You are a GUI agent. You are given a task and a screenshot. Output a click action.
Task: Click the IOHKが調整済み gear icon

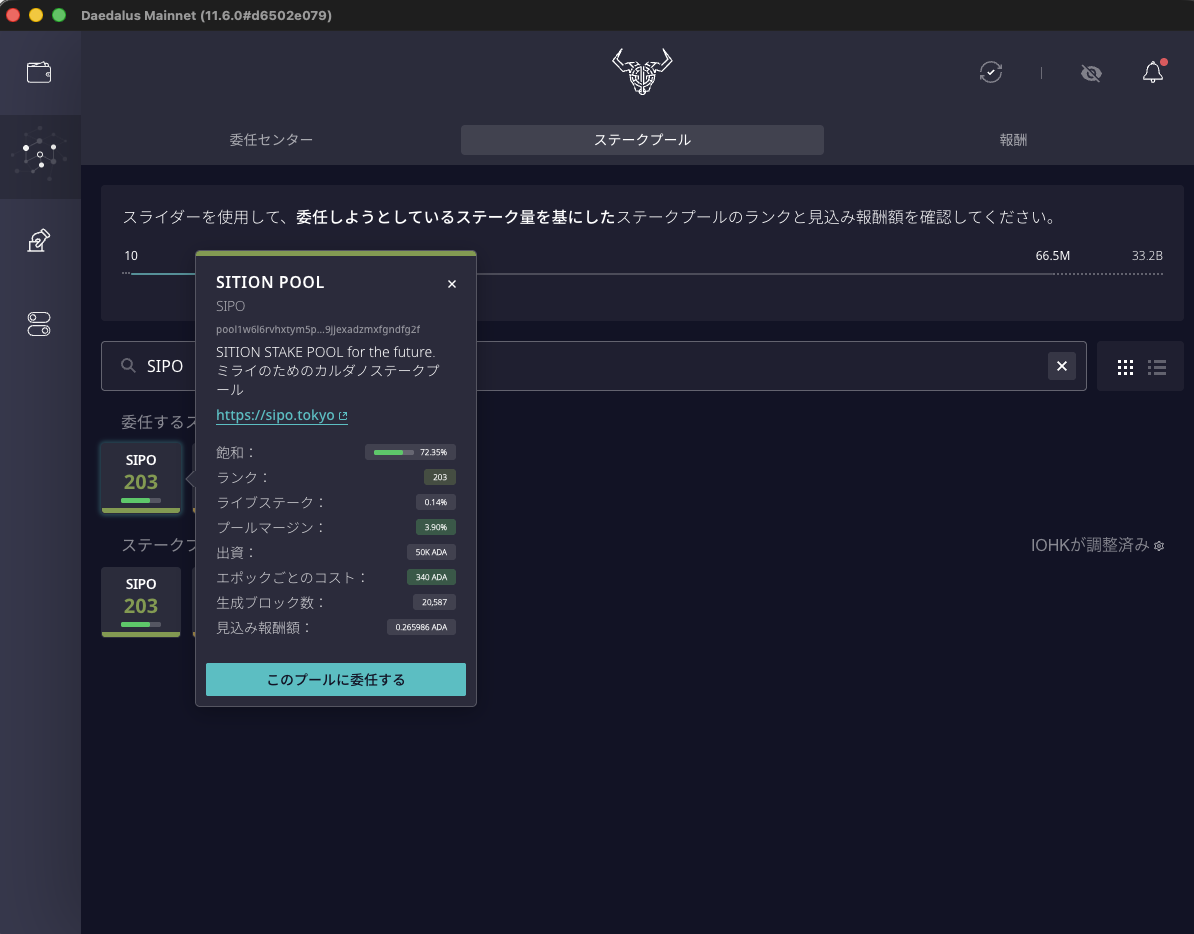[x=1159, y=546]
